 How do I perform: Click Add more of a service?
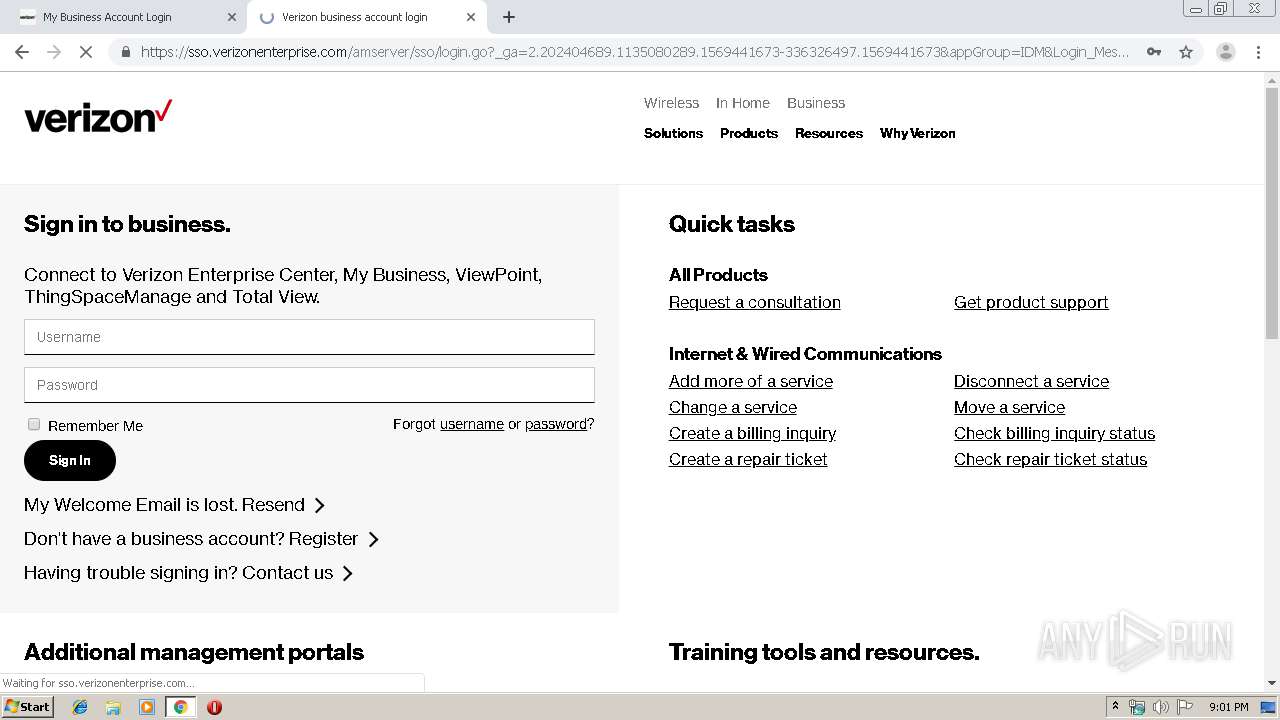(751, 381)
